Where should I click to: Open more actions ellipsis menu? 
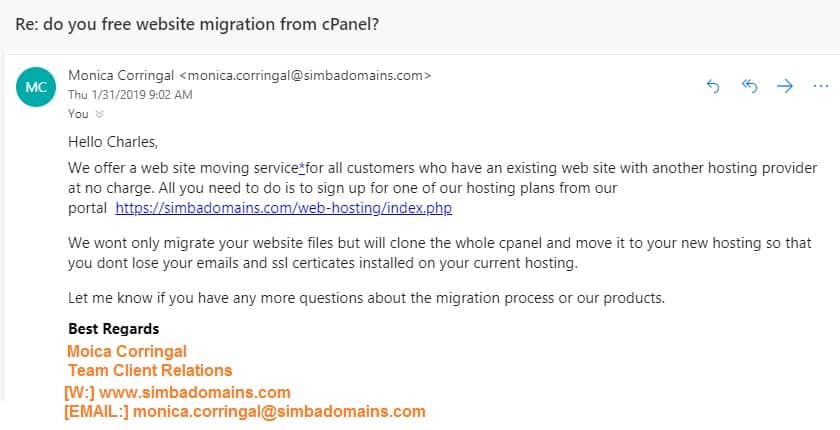821,86
